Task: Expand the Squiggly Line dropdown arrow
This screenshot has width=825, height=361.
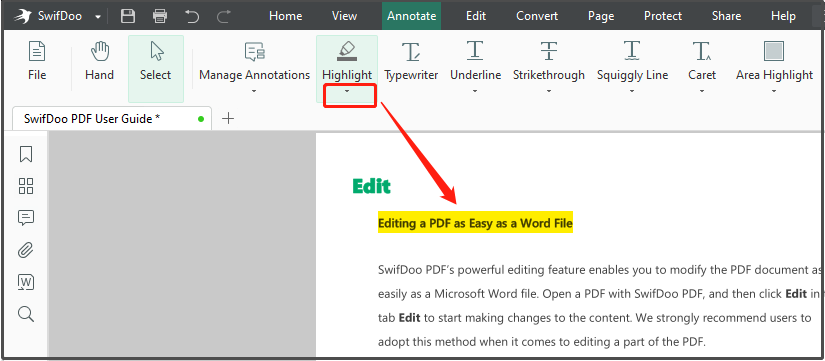Action: click(632, 92)
